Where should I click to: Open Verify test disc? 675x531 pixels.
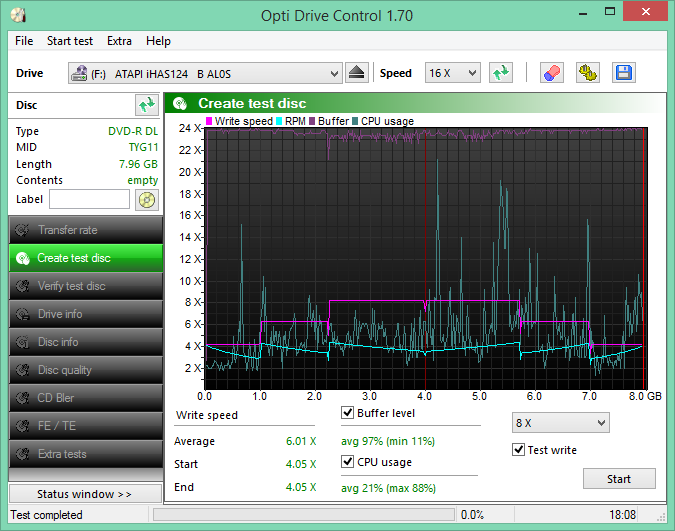coord(86,286)
